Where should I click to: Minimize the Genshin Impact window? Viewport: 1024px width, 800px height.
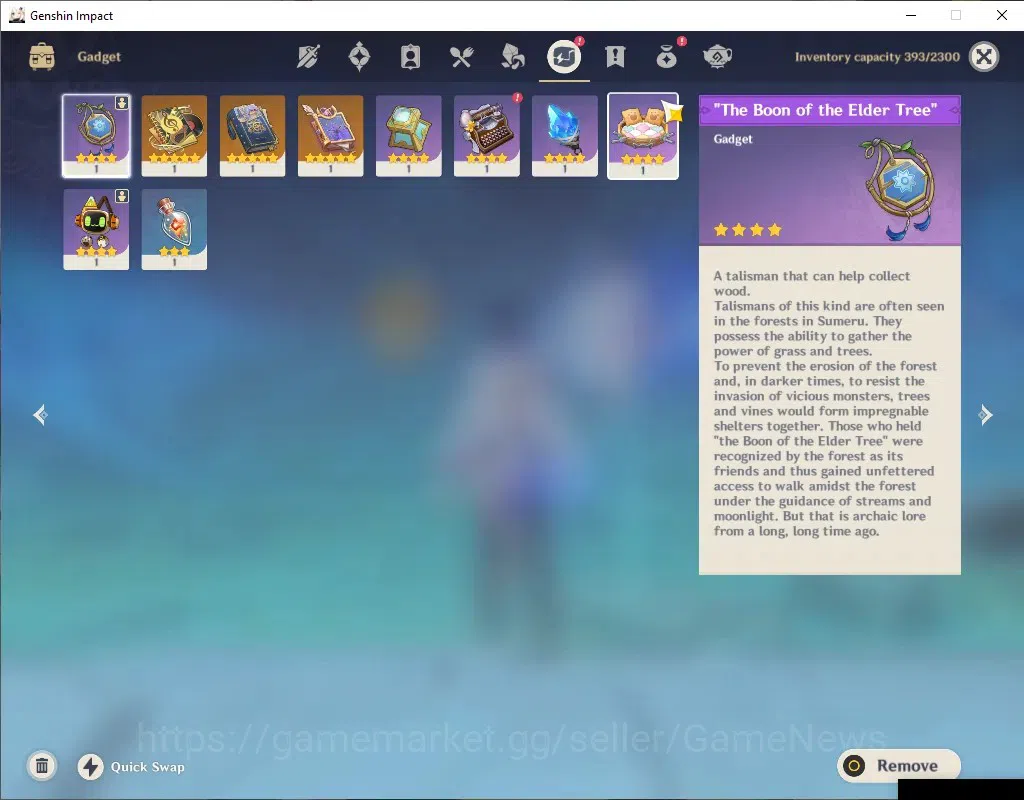(911, 15)
